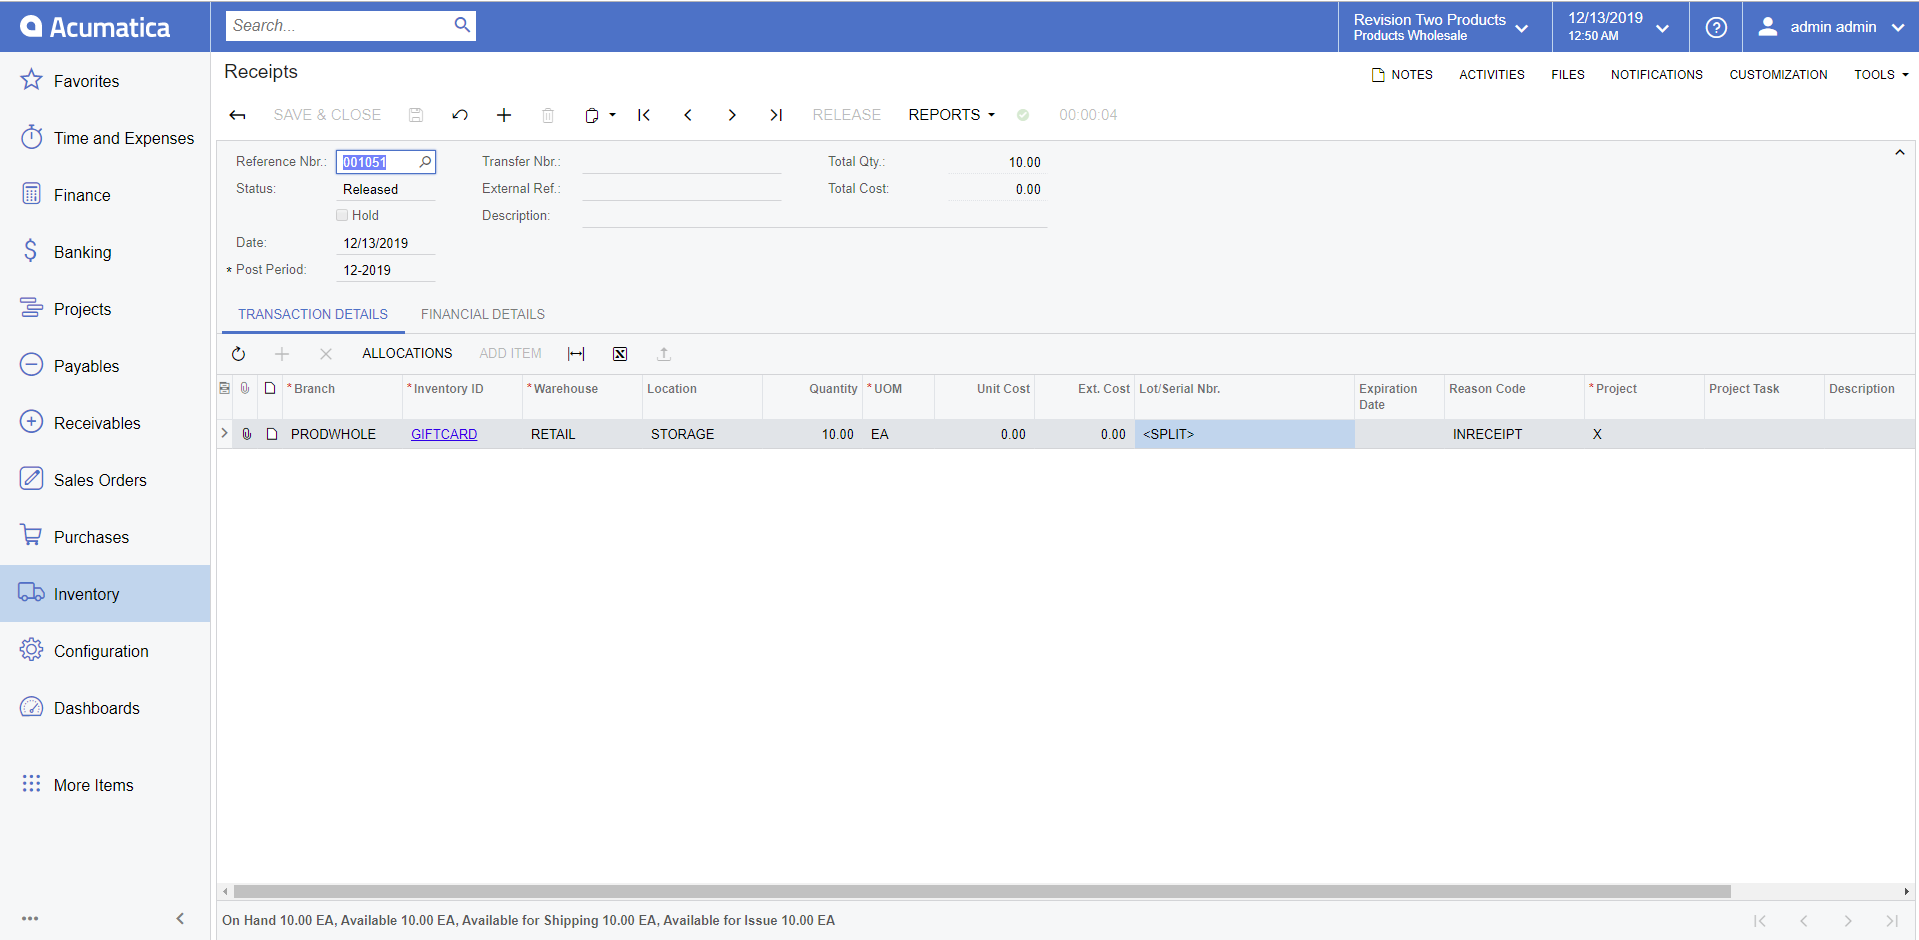Expand the TOOLS dropdown
This screenshot has width=1919, height=940.
click(1881, 75)
